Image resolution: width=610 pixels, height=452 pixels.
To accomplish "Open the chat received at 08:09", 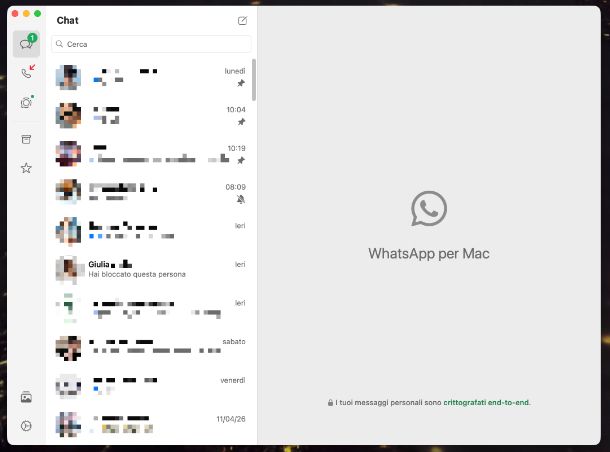I will click(x=151, y=193).
